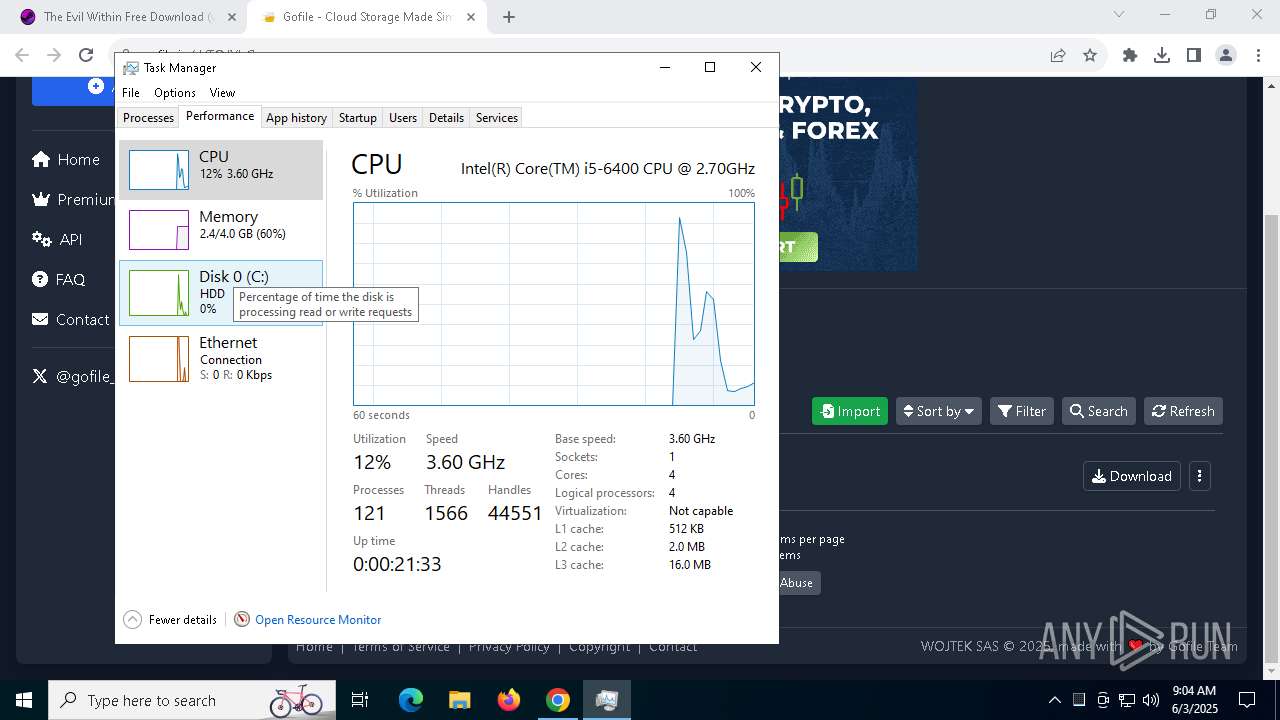Viewport: 1280px width, 720px height.
Task: Click the API gears icon in sidebar
Action: (x=41, y=239)
